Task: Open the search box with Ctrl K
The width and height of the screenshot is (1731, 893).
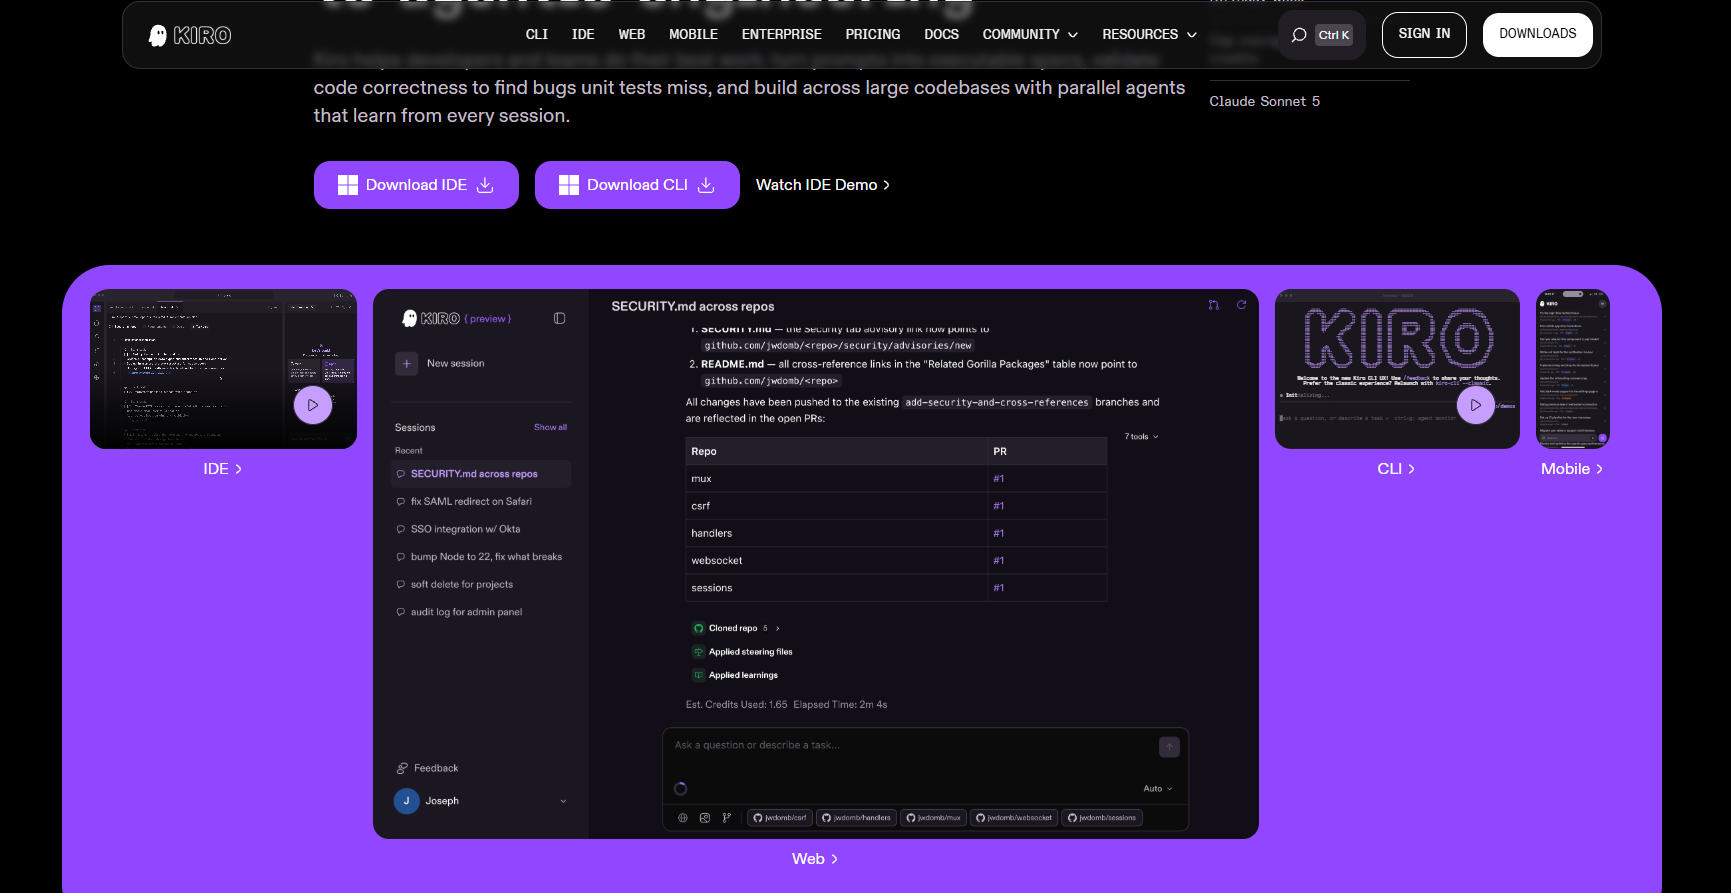Action: coord(1321,35)
